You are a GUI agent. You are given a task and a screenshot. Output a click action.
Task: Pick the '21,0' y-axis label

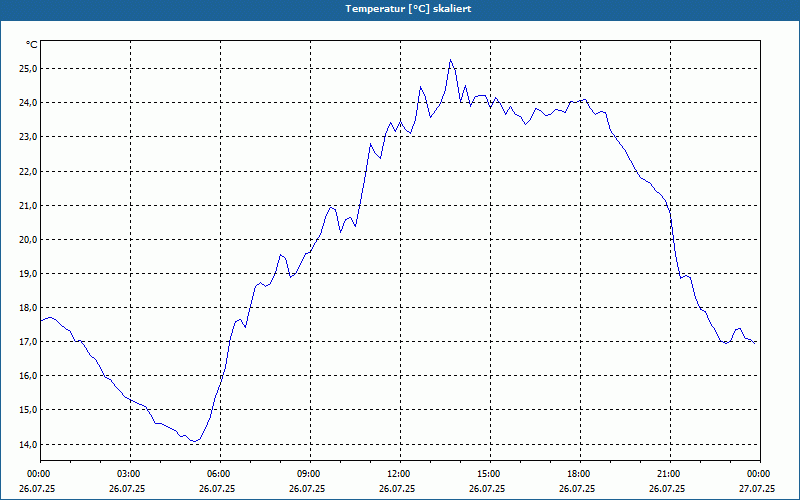click(26, 206)
